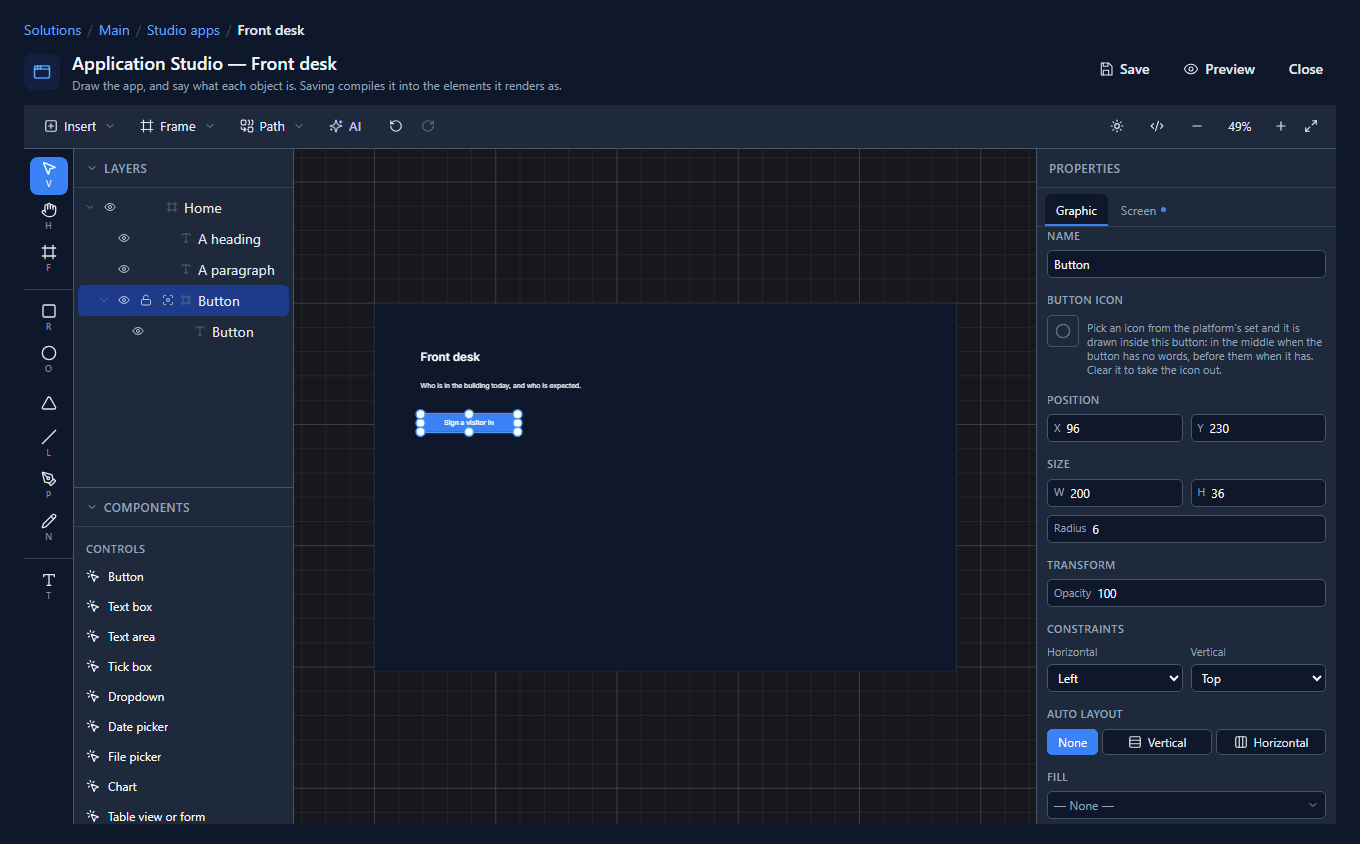This screenshot has height=844, width=1360.
Task: Hide the Home layer
Action: click(110, 208)
